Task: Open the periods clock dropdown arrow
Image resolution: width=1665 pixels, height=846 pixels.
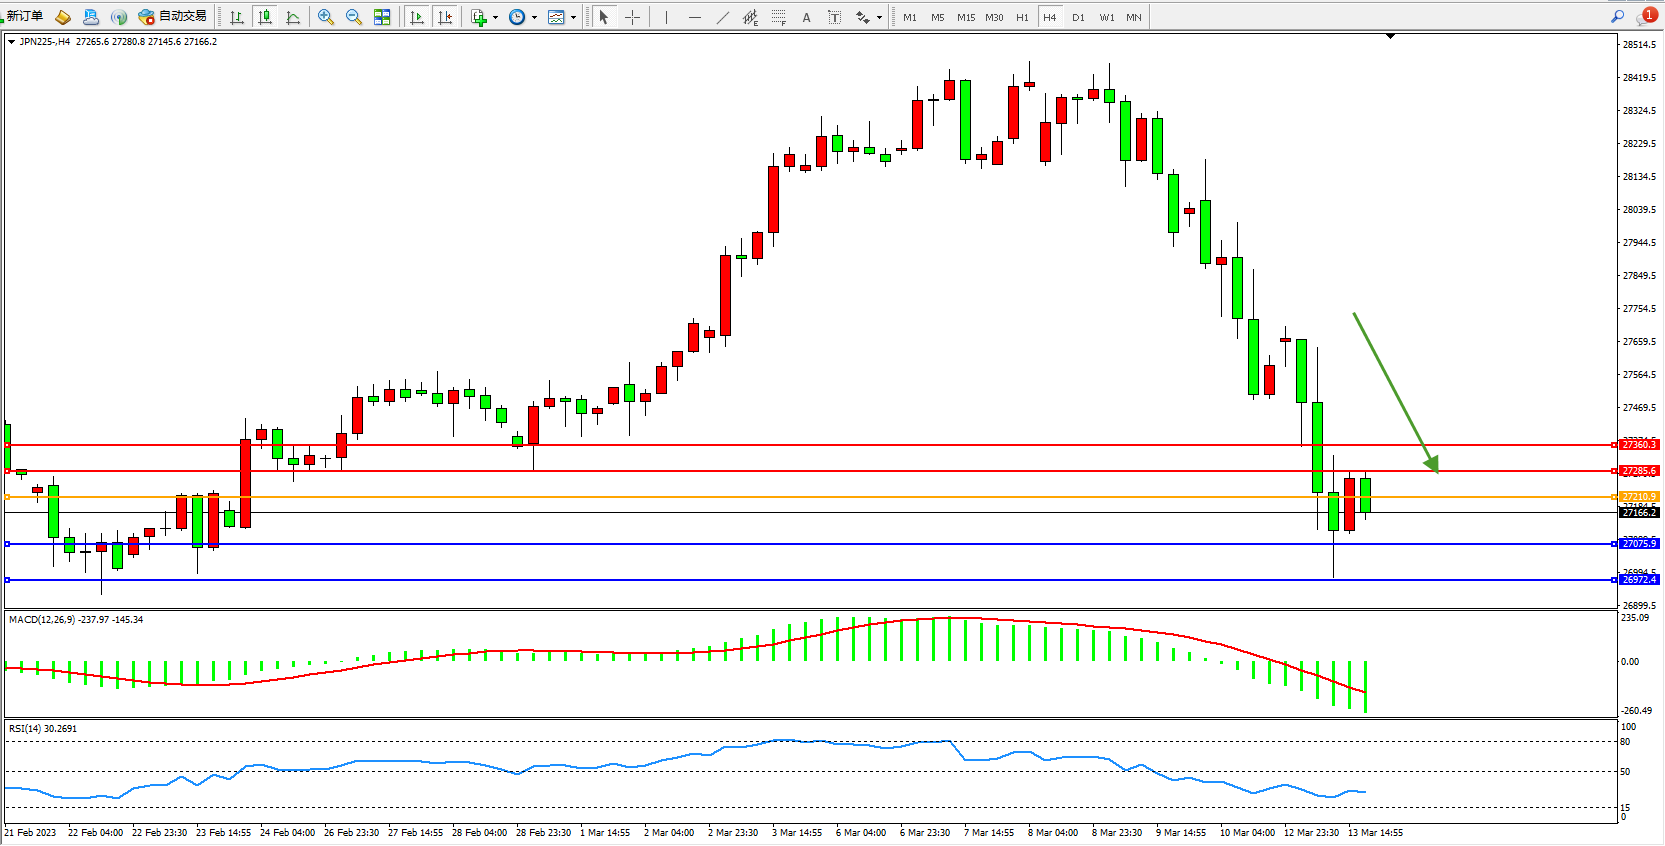Action: point(534,17)
